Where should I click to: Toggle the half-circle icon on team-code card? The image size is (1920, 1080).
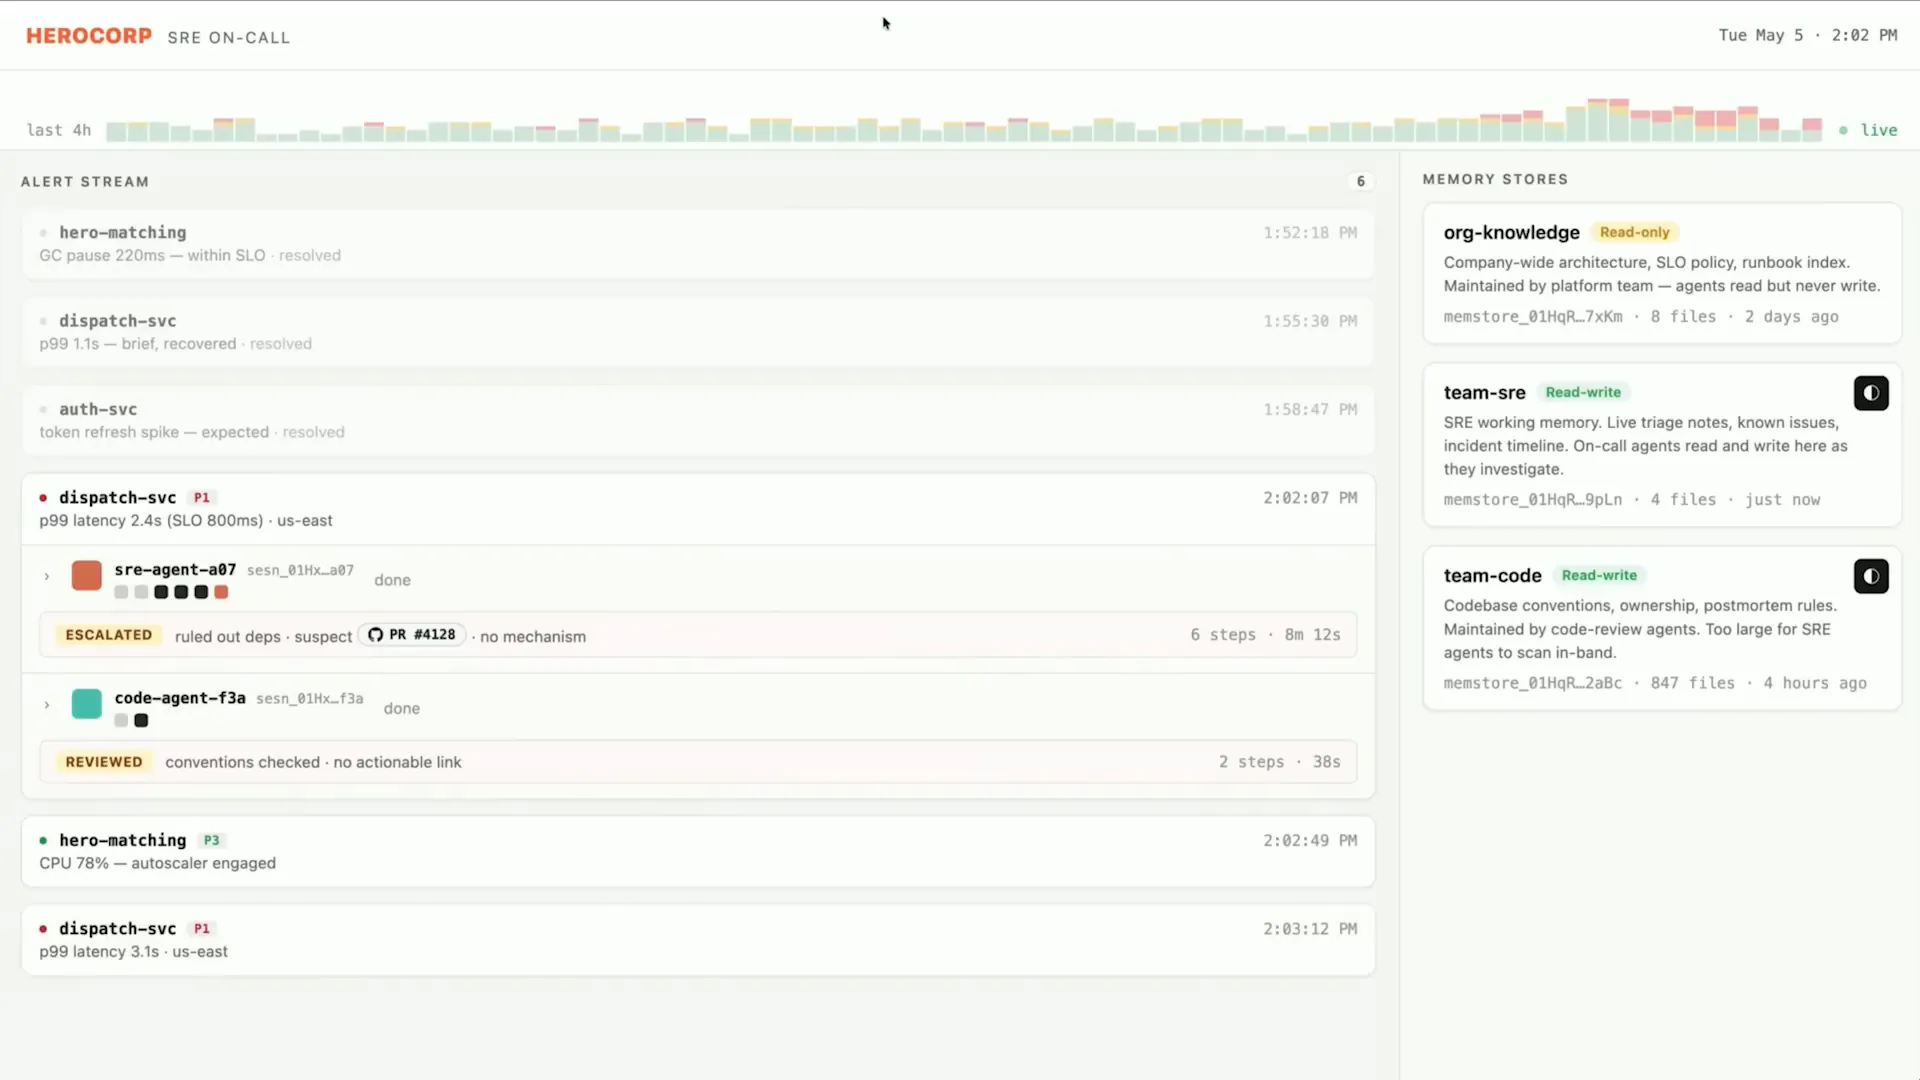(1871, 576)
